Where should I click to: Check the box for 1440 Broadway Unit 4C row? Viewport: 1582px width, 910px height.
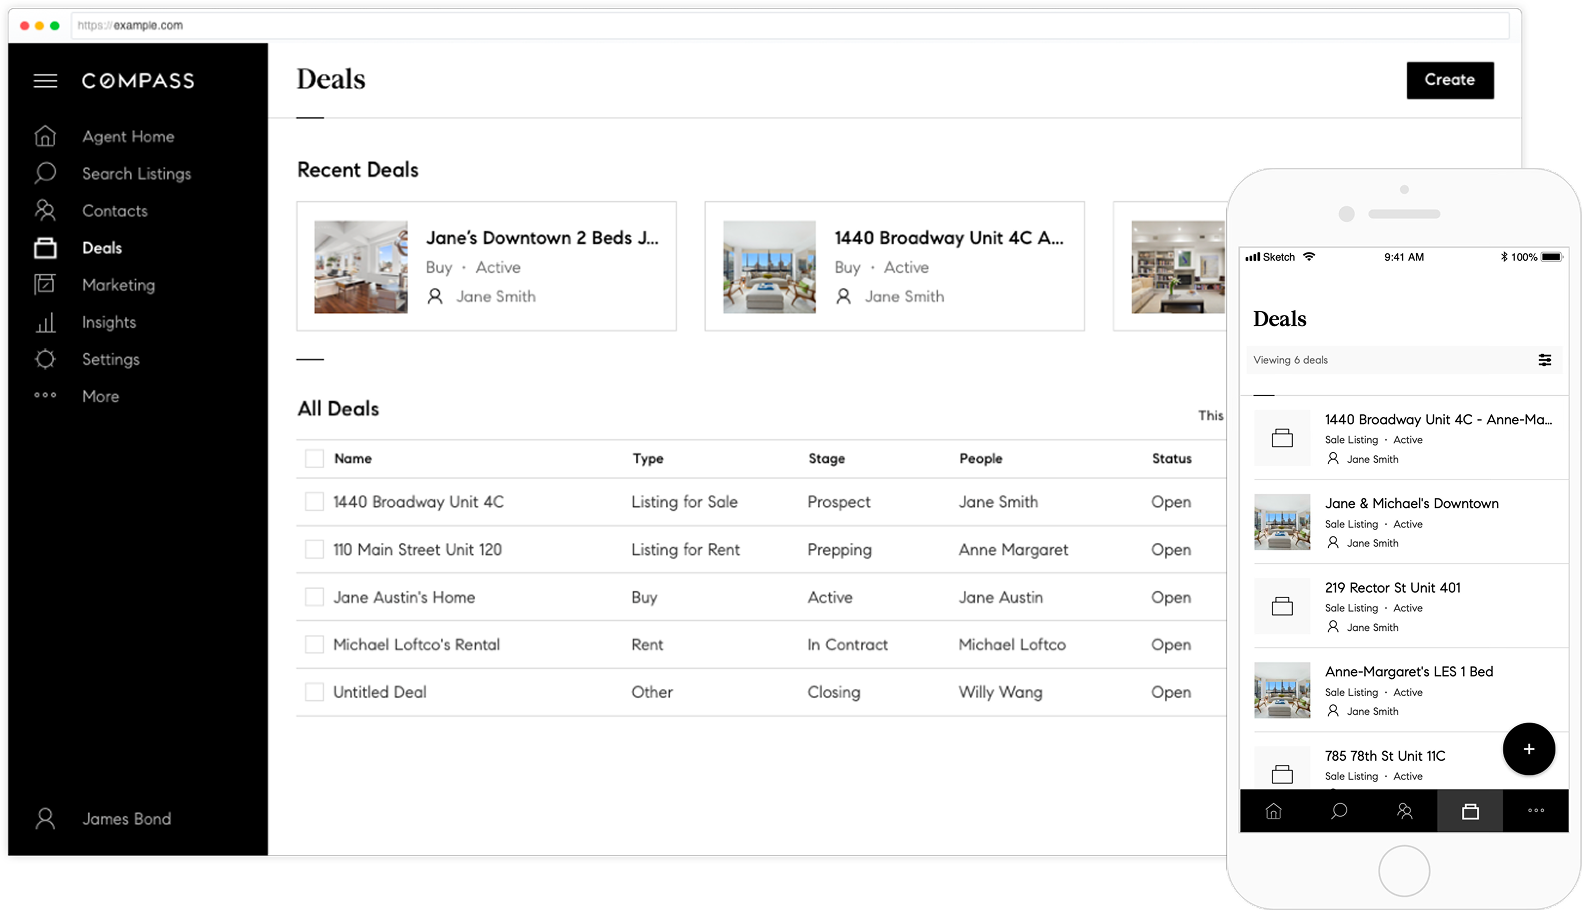pyautogui.click(x=314, y=502)
